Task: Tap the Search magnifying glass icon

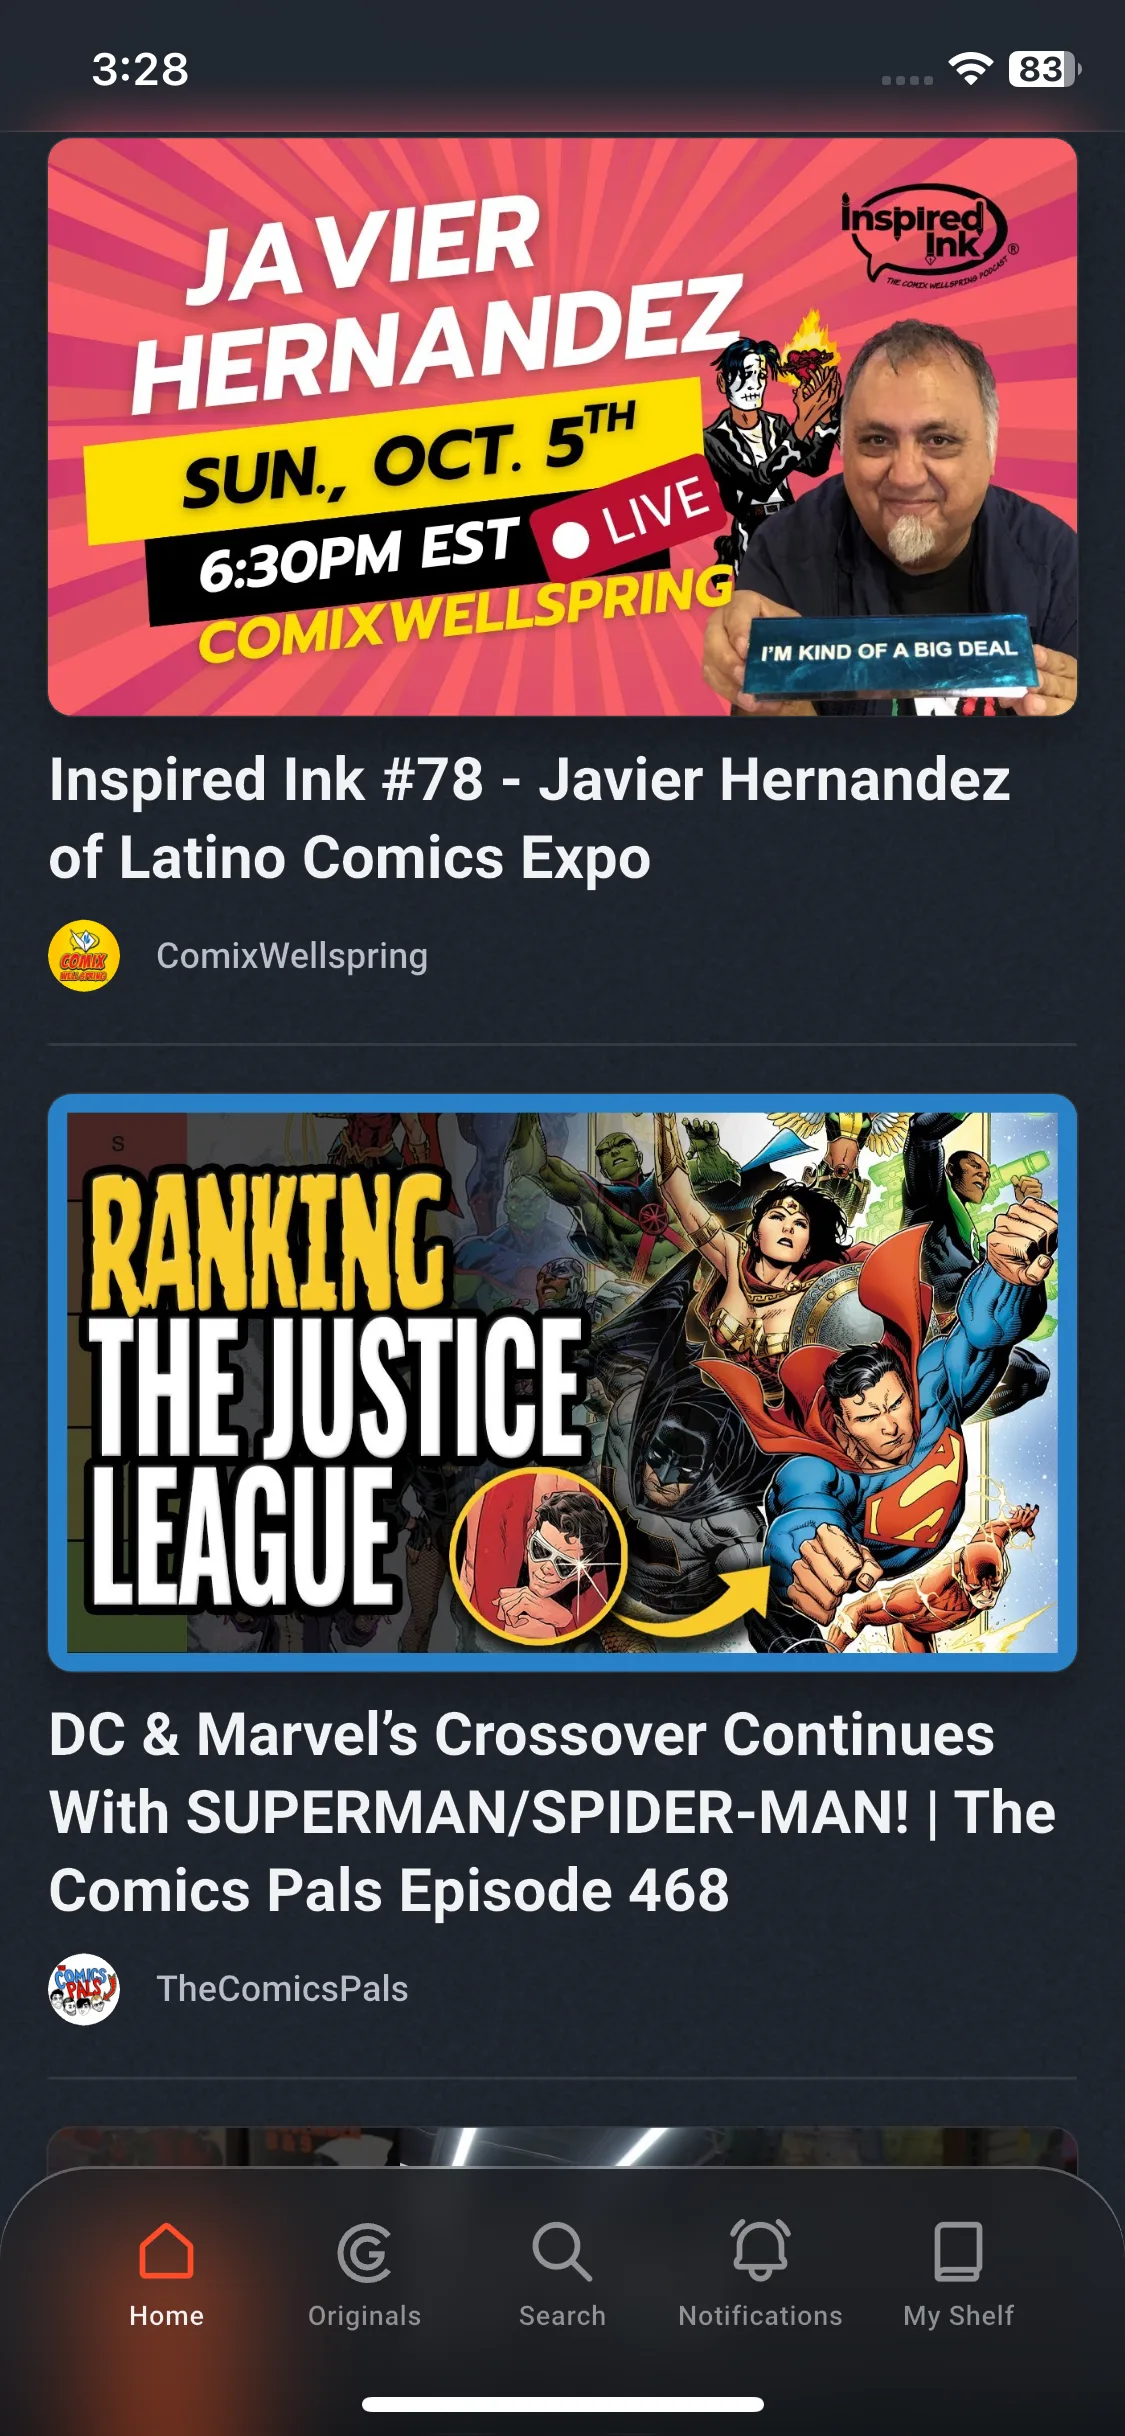Action: 562,2251
